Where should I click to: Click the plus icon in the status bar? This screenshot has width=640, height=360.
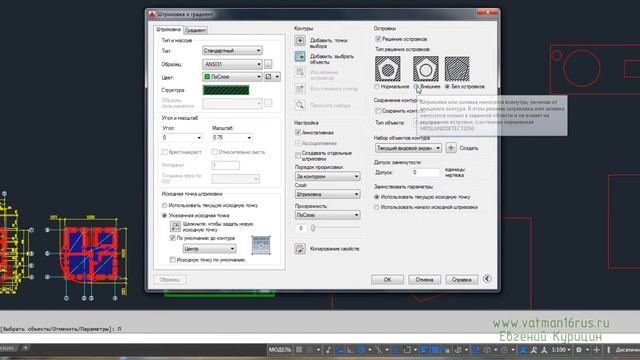[596, 350]
